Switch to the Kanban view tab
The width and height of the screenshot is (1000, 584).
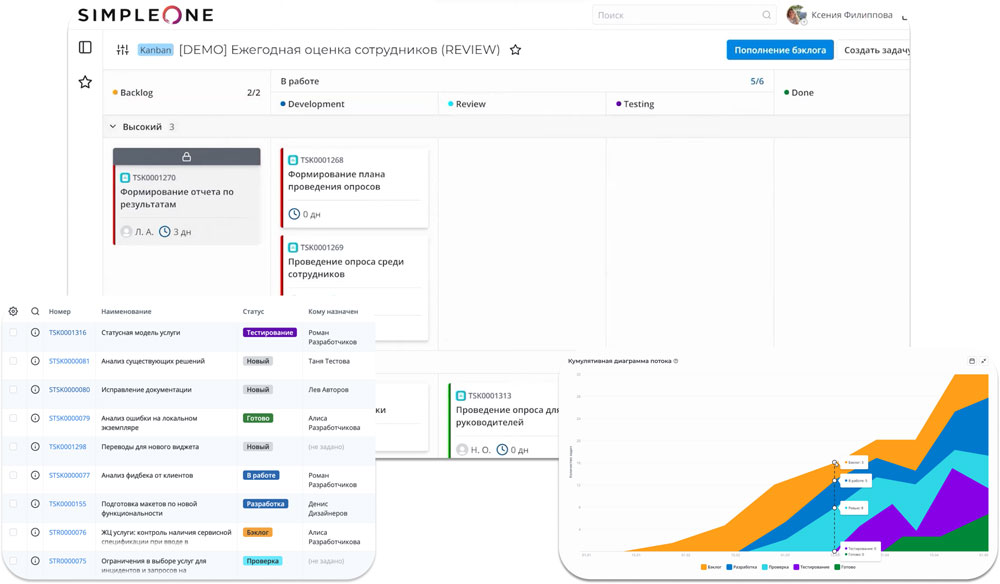click(155, 48)
